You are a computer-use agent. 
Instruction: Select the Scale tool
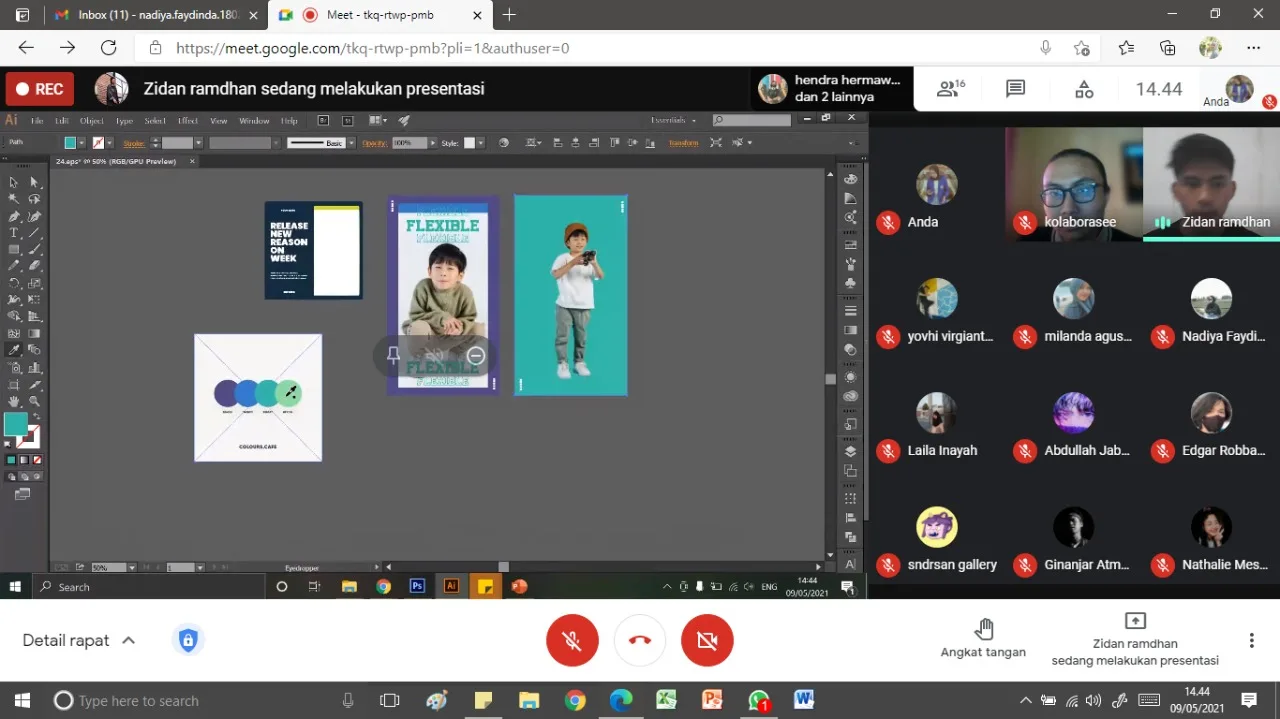(34, 283)
